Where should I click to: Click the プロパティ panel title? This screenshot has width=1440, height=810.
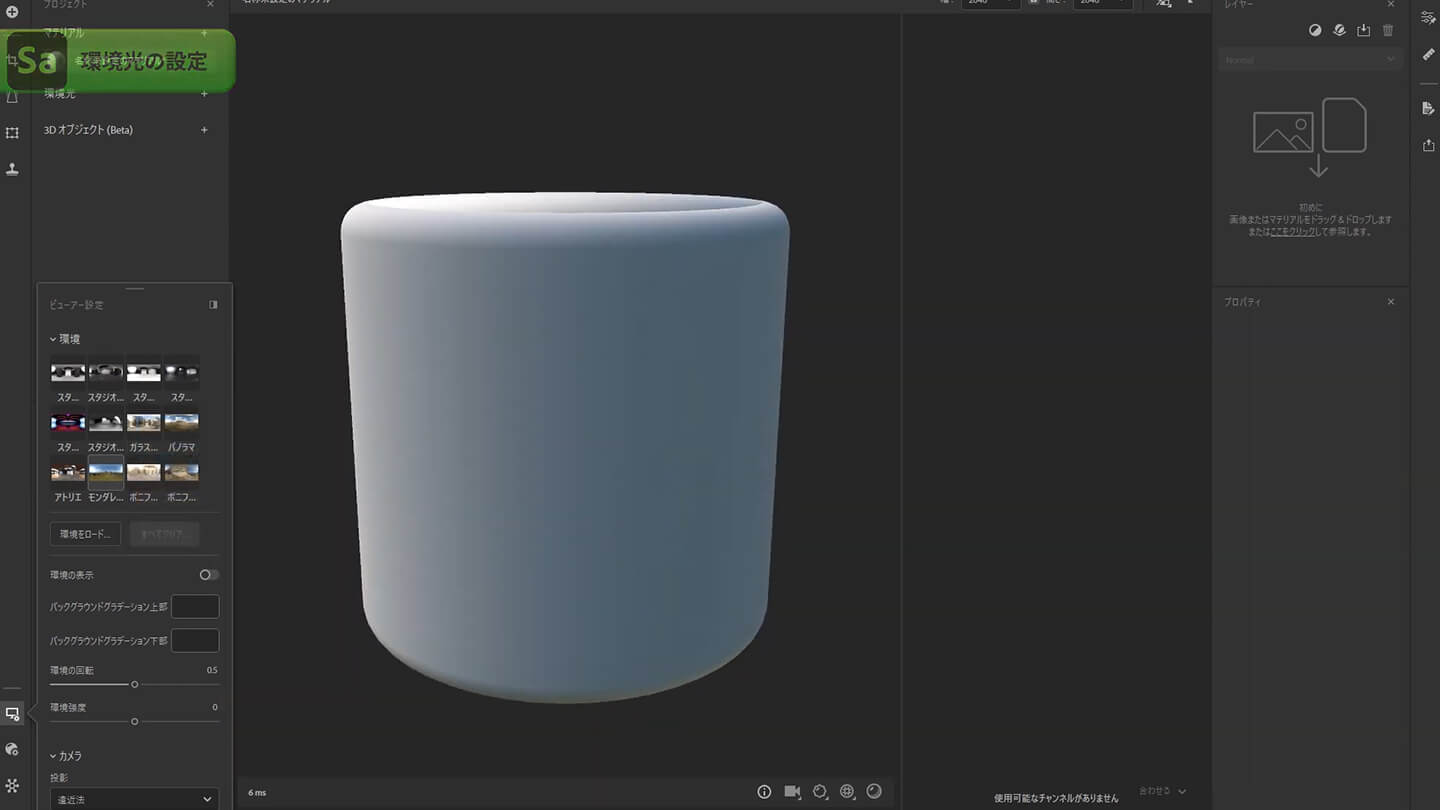(1242, 302)
